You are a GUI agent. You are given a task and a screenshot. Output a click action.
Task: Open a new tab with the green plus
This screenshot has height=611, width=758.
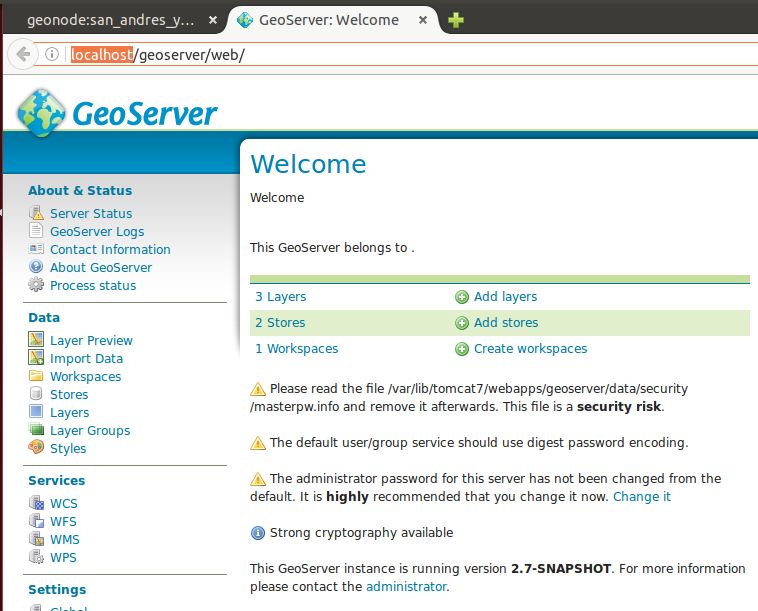point(455,20)
